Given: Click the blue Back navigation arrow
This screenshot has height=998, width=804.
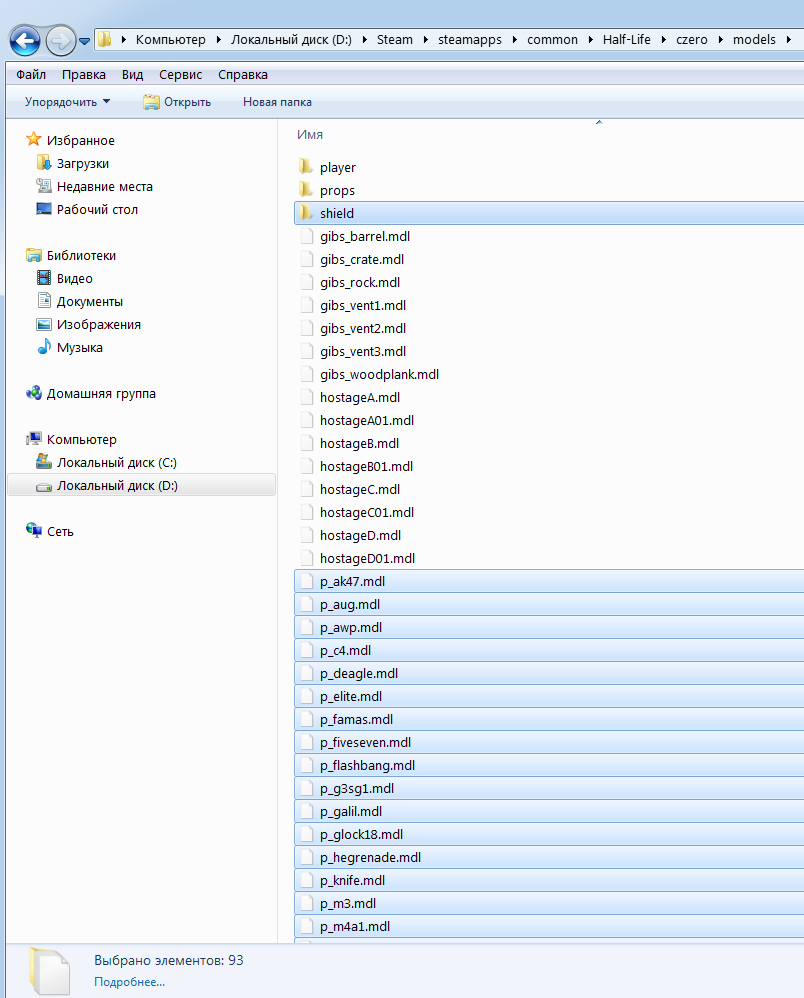Looking at the screenshot, I should (x=25, y=41).
